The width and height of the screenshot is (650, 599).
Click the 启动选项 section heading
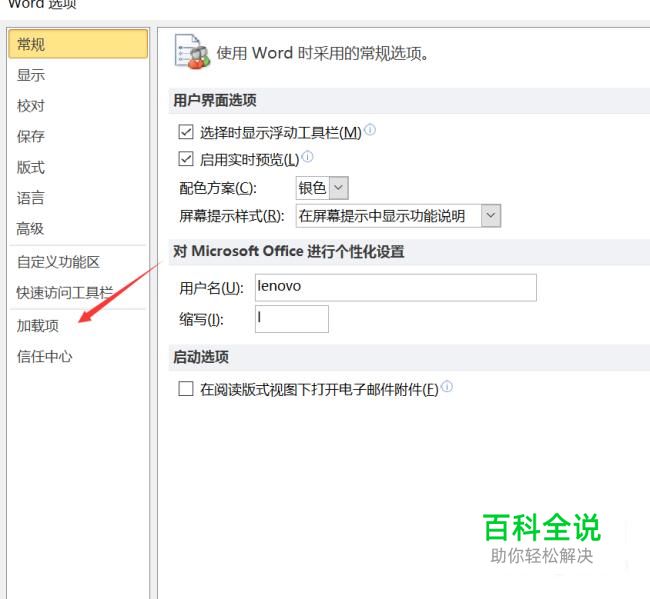point(201,357)
